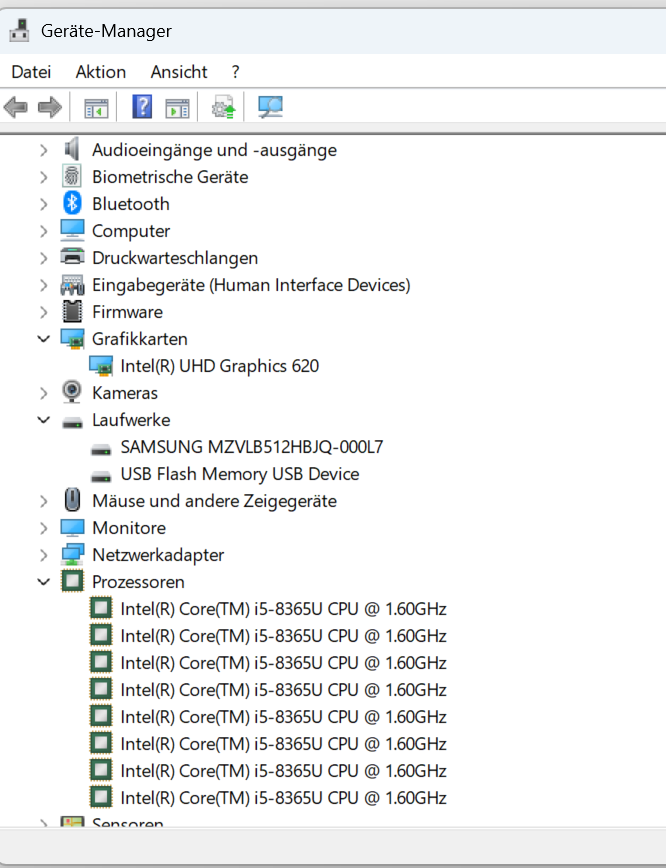This screenshot has height=868, width=666.
Task: Expand the Netzwerkadapter category
Action: [x=44, y=555]
